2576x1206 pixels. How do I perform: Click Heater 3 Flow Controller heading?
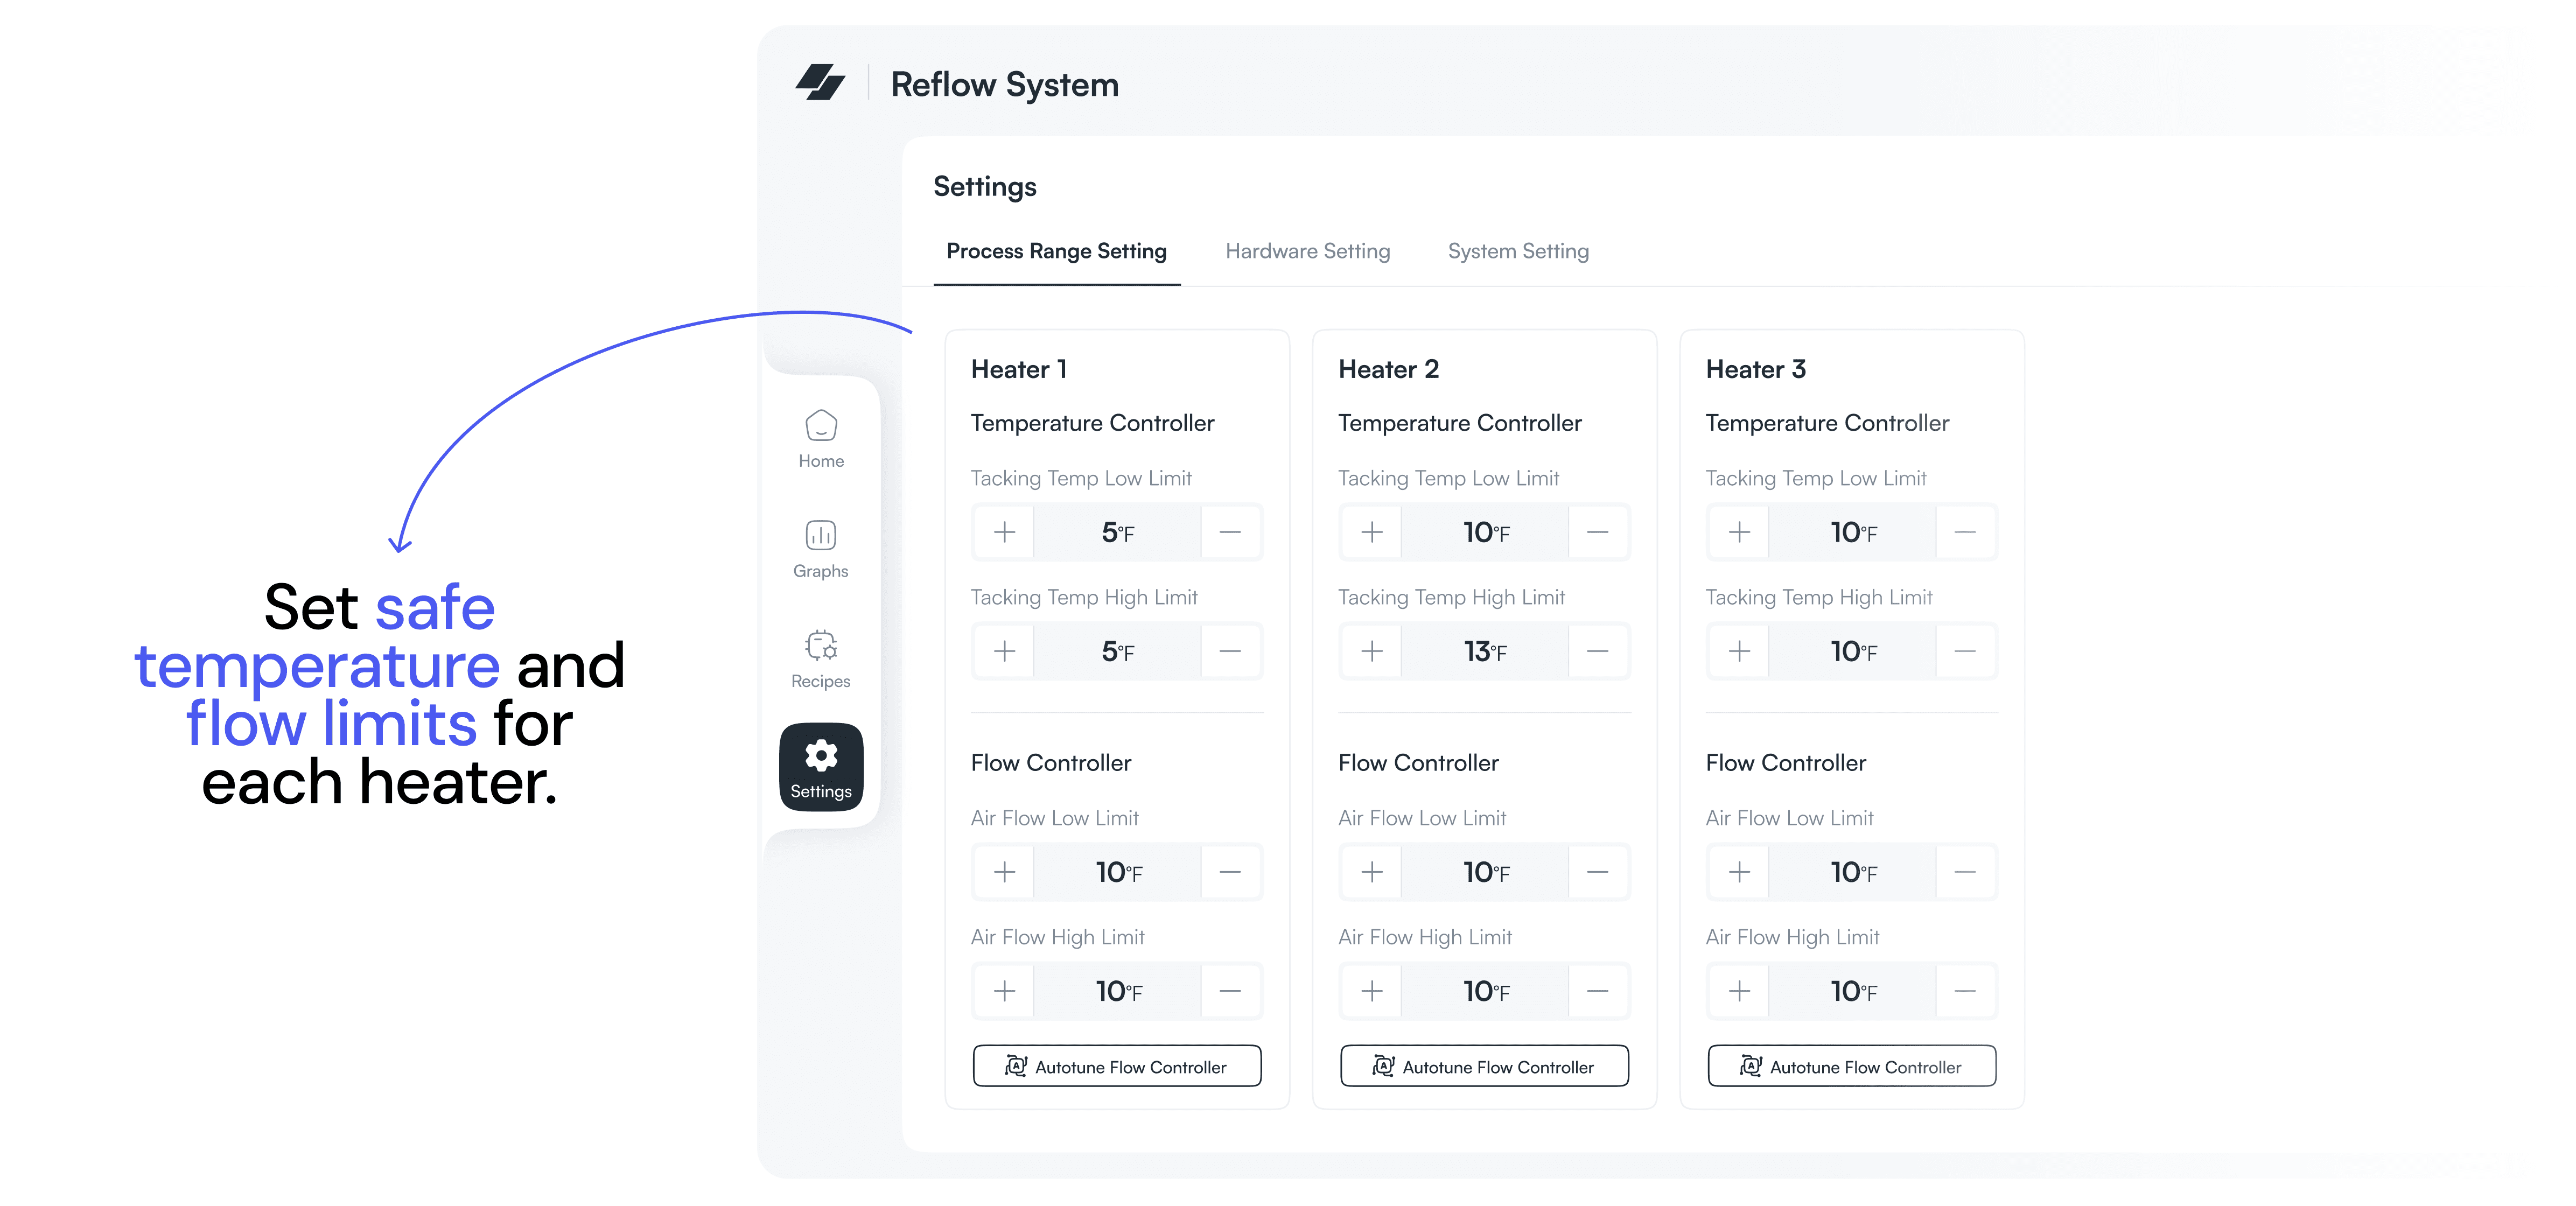point(1786,763)
